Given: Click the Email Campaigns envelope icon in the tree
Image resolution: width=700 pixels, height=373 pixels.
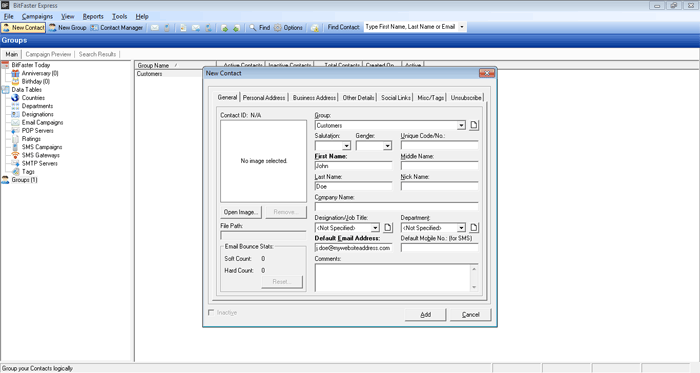Looking at the screenshot, I should point(15,122).
